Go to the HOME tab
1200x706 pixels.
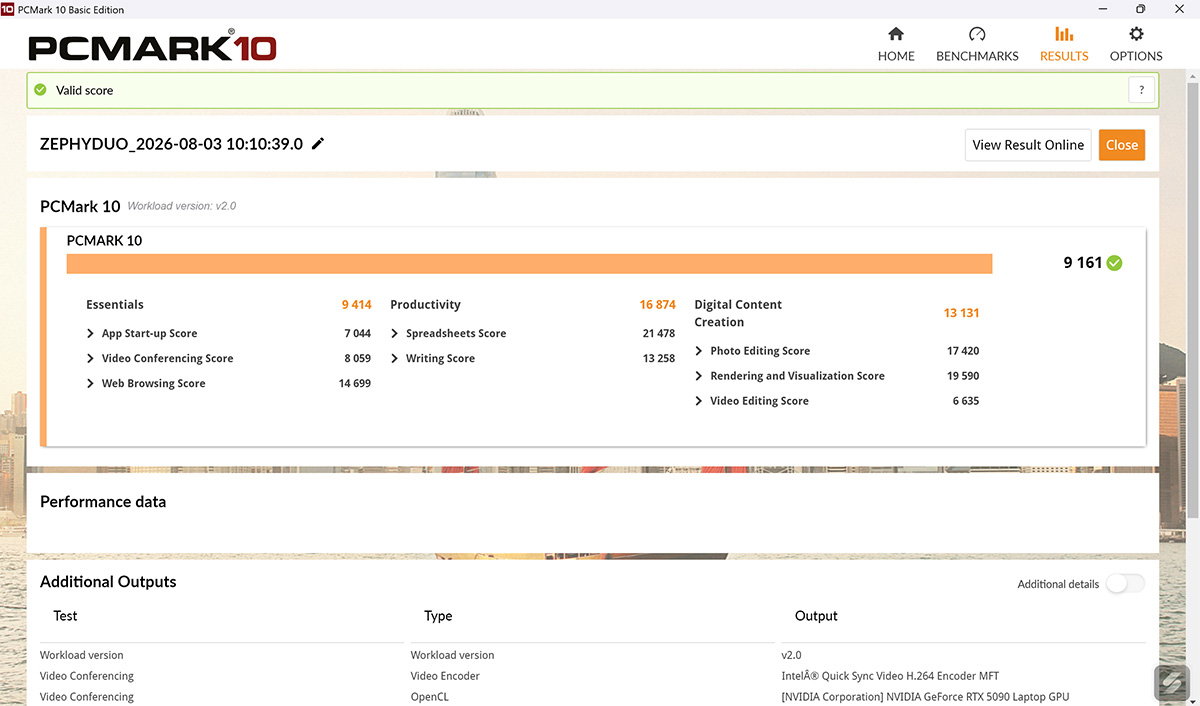(x=896, y=56)
